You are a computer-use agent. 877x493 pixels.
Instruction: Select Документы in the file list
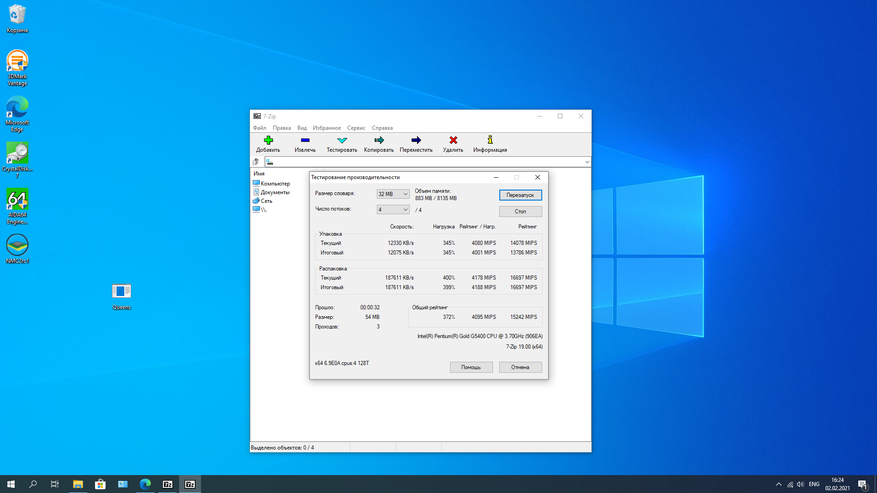(271, 192)
